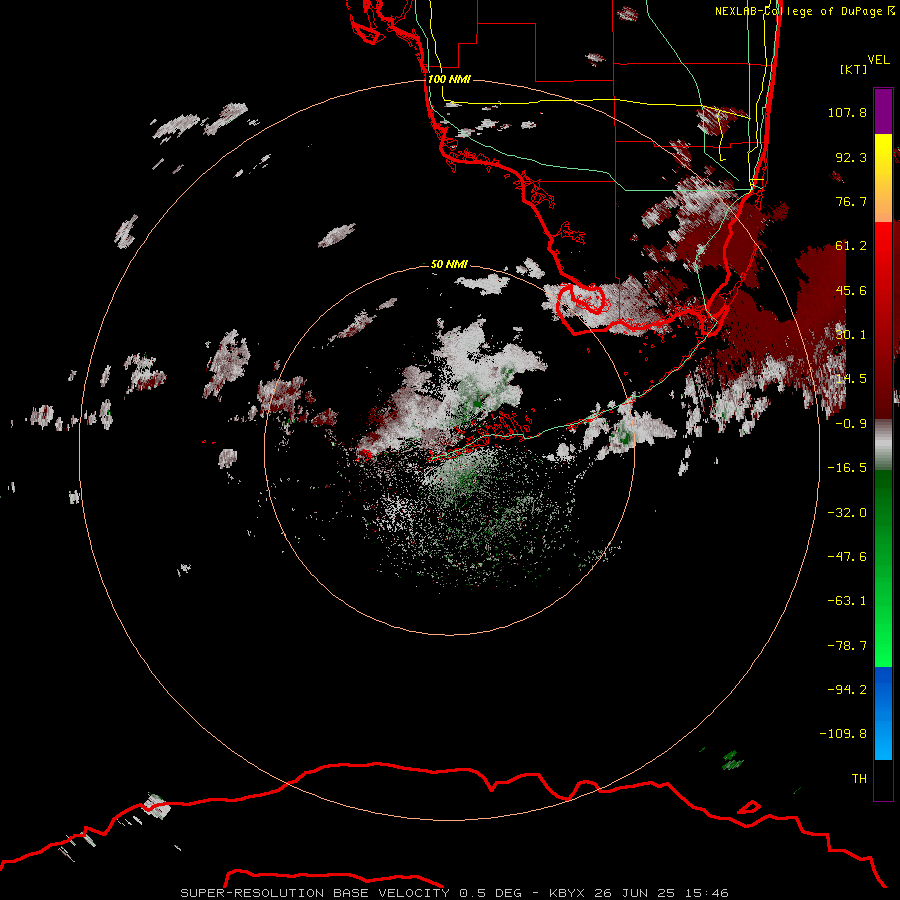This screenshot has width=900, height=900.
Task: Click the 14.5 velocity scale value
Action: pyautogui.click(x=851, y=379)
